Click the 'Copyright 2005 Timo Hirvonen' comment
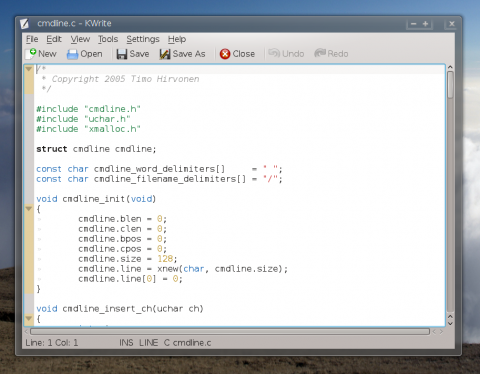This screenshot has width=480, height=374. click(x=125, y=79)
